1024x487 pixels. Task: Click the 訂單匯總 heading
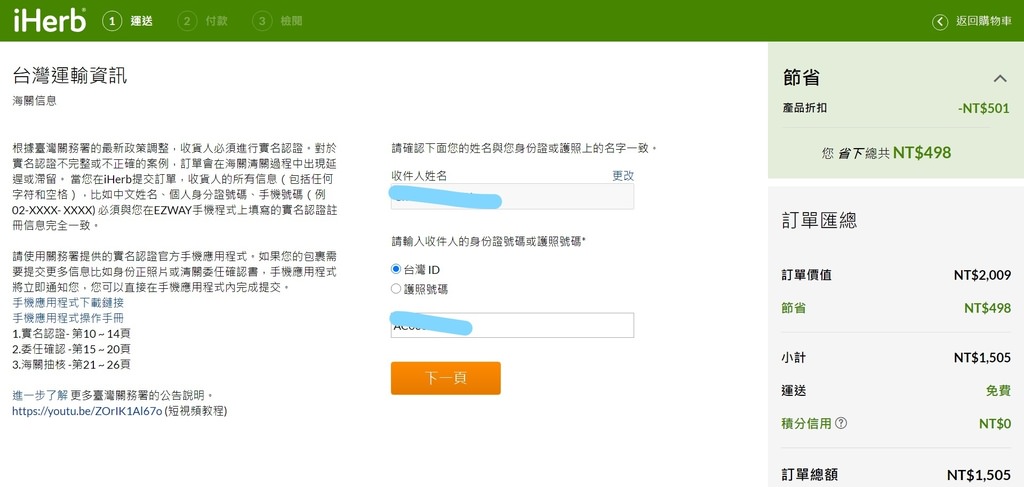tap(819, 220)
